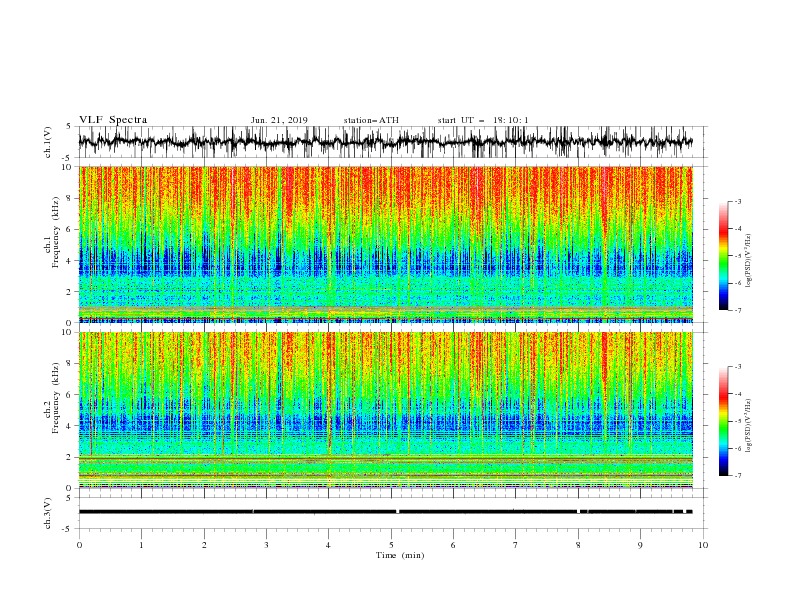This screenshot has height=612, width=792.
Task: Click the upper "log(PSD)(V²/Hz)" colorbar label
Action: 749,261
